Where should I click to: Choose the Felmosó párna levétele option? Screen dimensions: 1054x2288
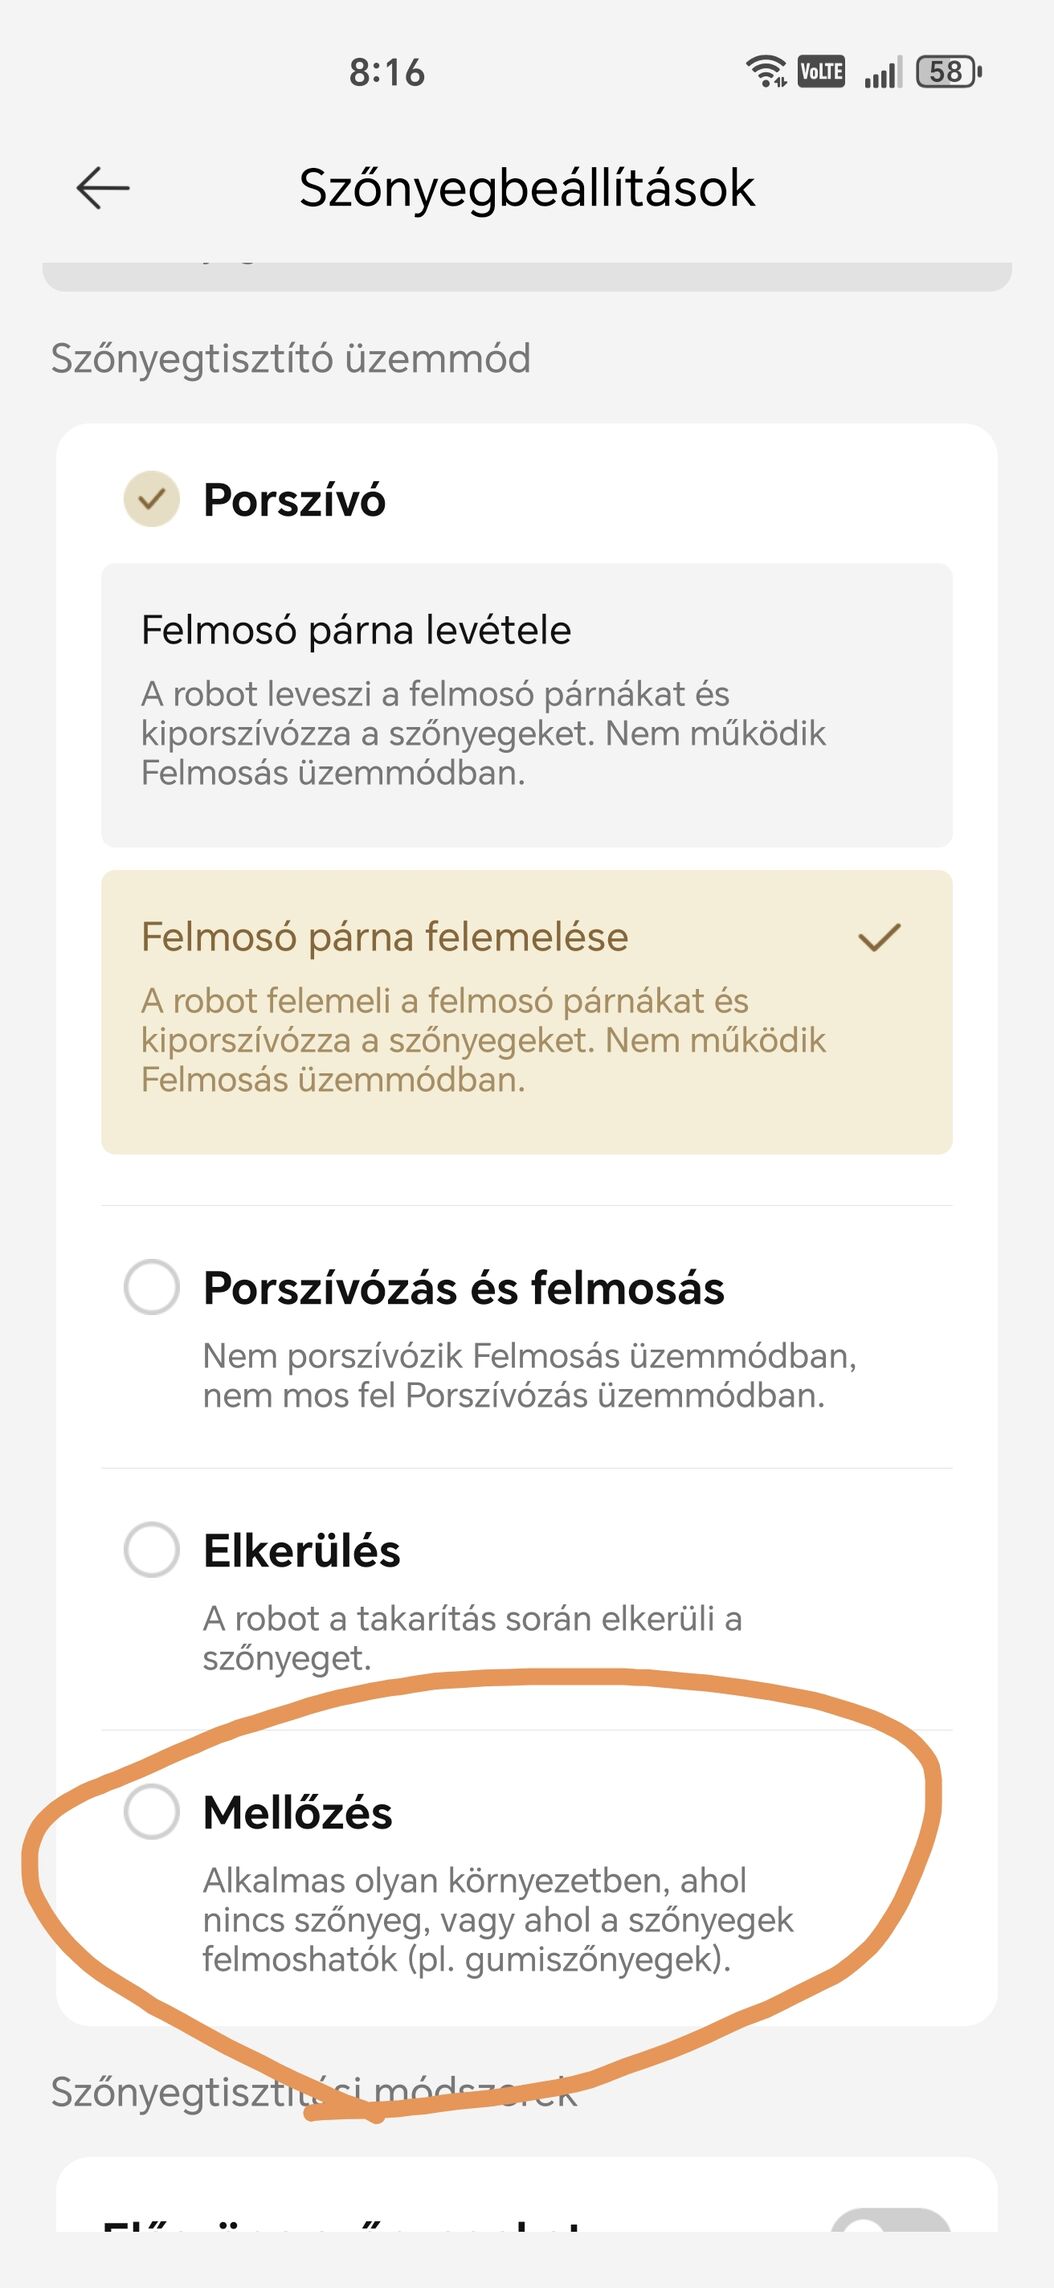[526, 704]
